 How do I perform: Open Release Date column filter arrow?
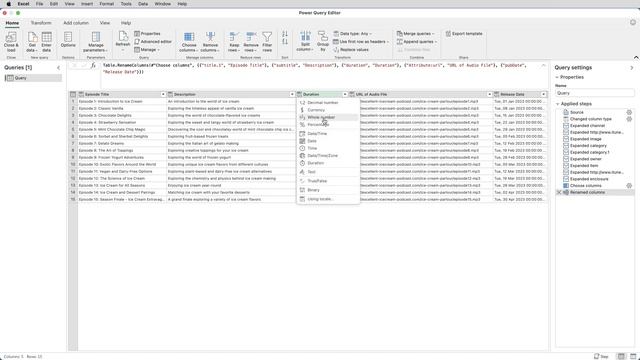coord(544,94)
